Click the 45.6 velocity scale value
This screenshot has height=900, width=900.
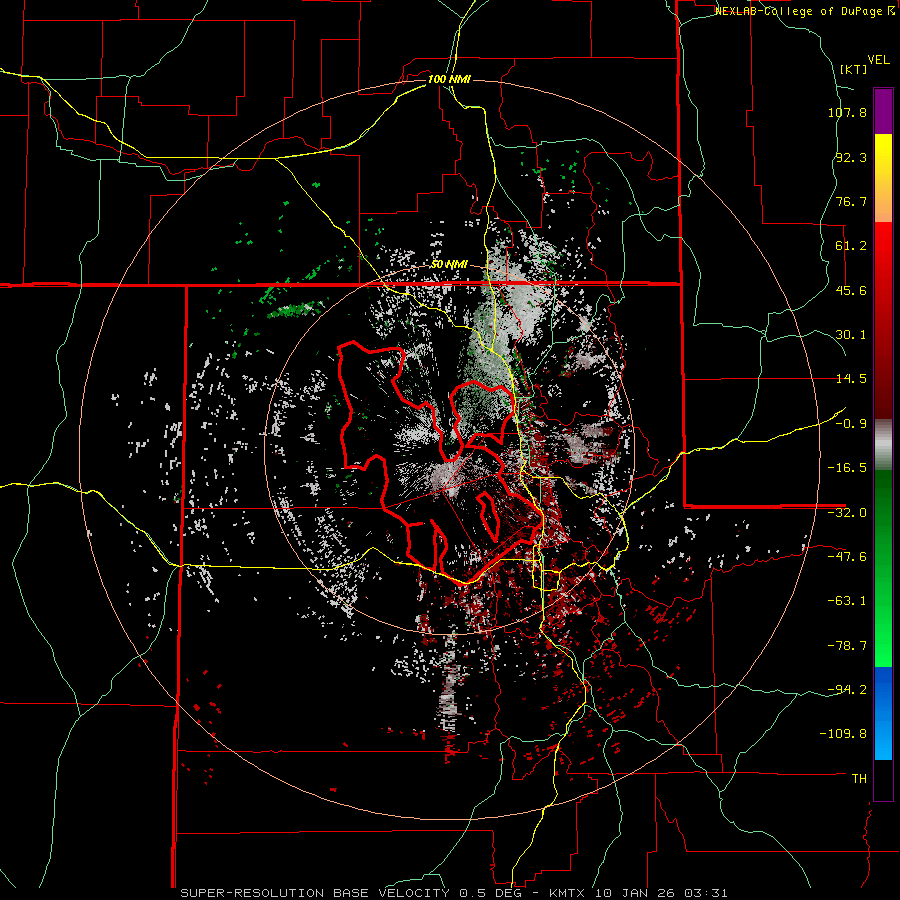[851, 290]
